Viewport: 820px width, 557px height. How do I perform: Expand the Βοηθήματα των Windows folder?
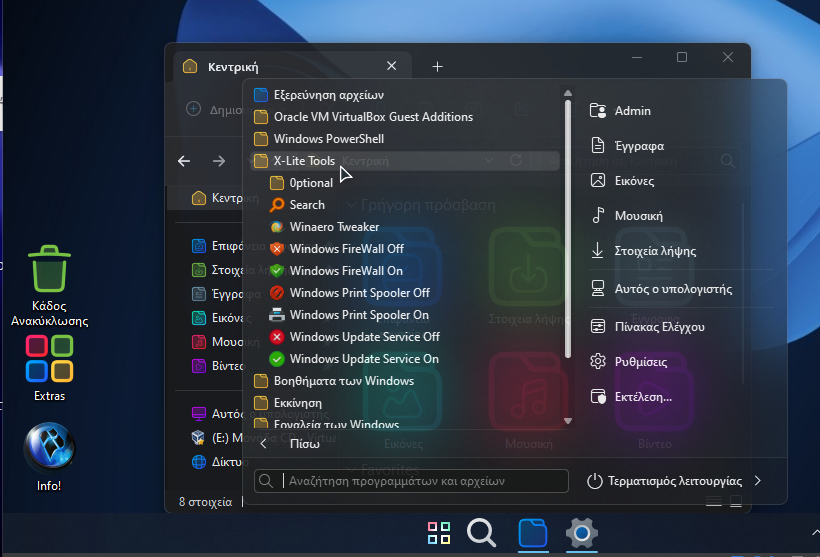pos(334,380)
